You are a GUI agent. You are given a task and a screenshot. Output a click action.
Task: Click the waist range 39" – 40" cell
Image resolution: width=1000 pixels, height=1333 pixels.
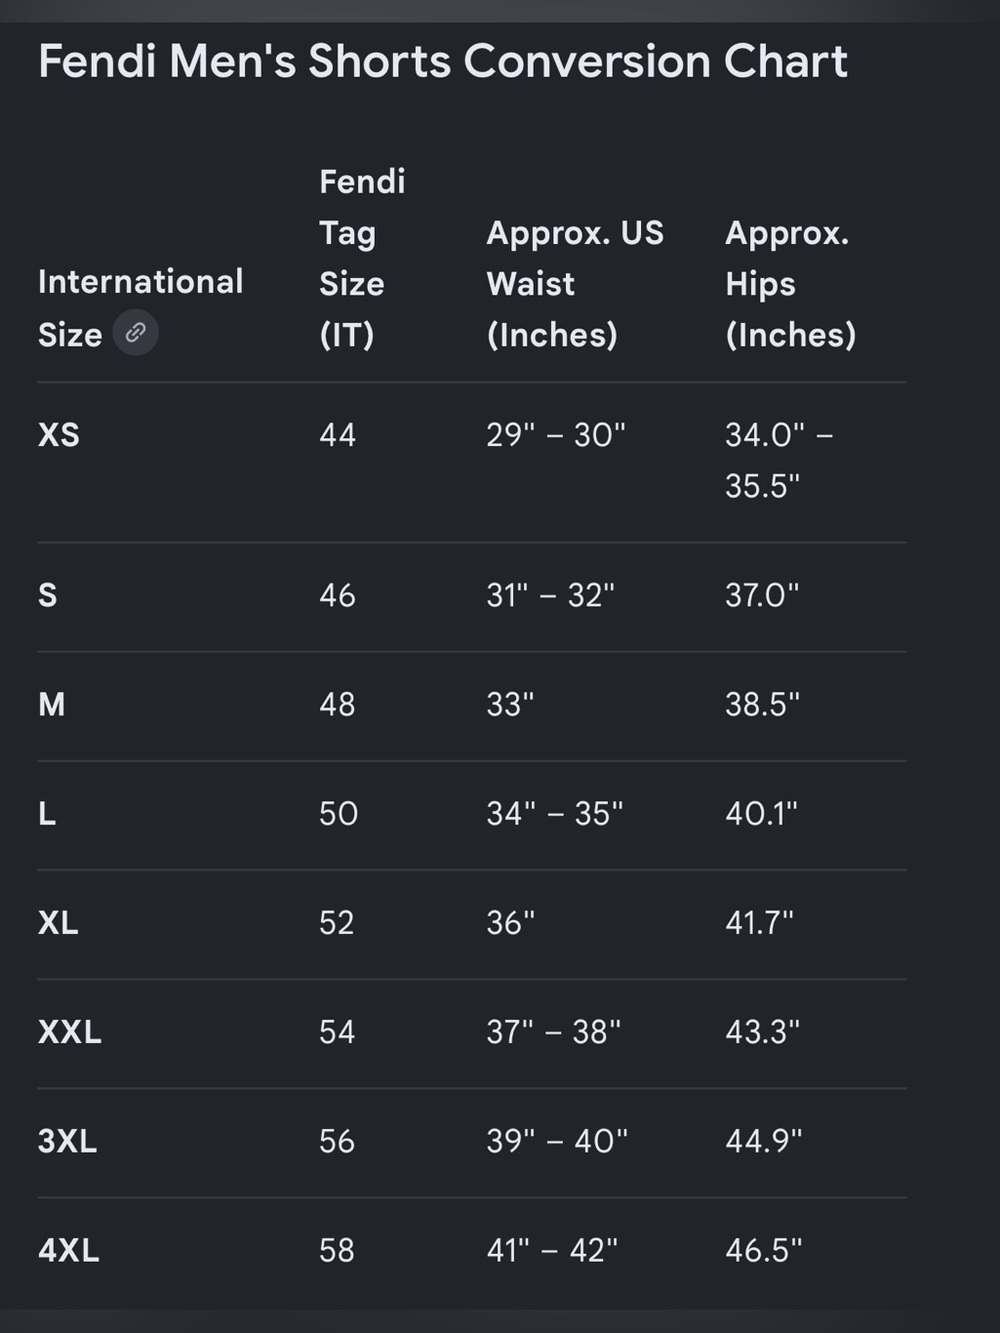[x=557, y=1141]
